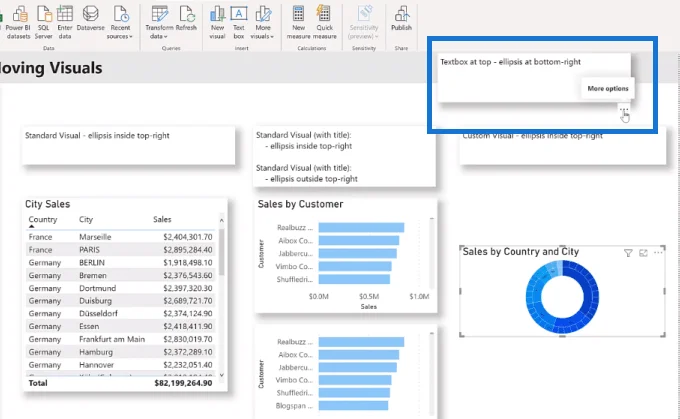Open Transform data dropdown
The height and width of the screenshot is (419, 680).
pos(159,23)
